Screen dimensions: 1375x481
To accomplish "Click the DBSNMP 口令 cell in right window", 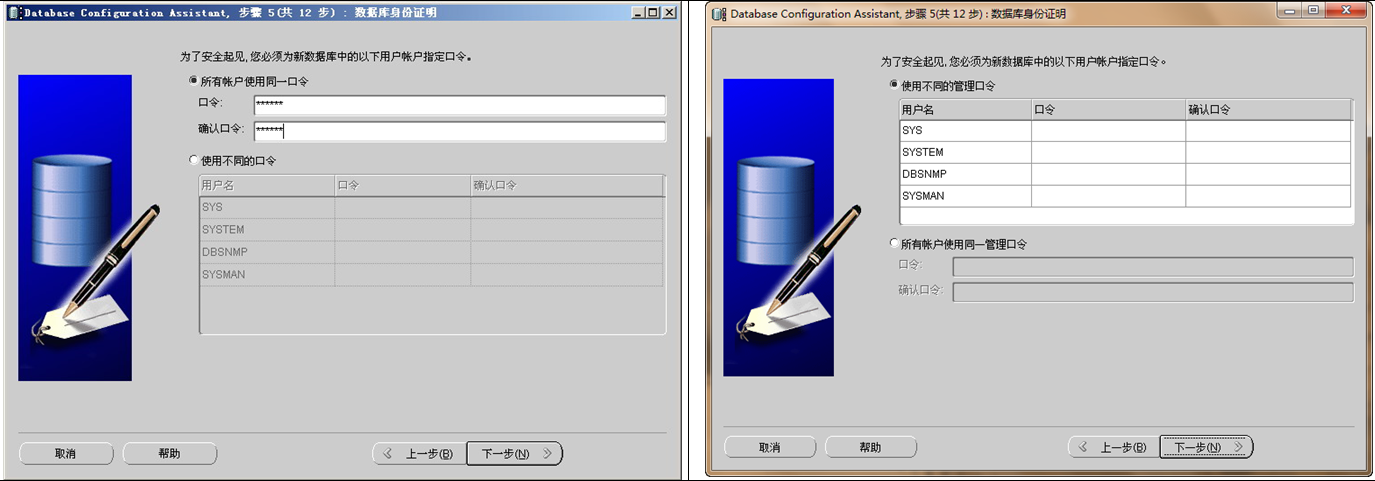I will point(1109,175).
